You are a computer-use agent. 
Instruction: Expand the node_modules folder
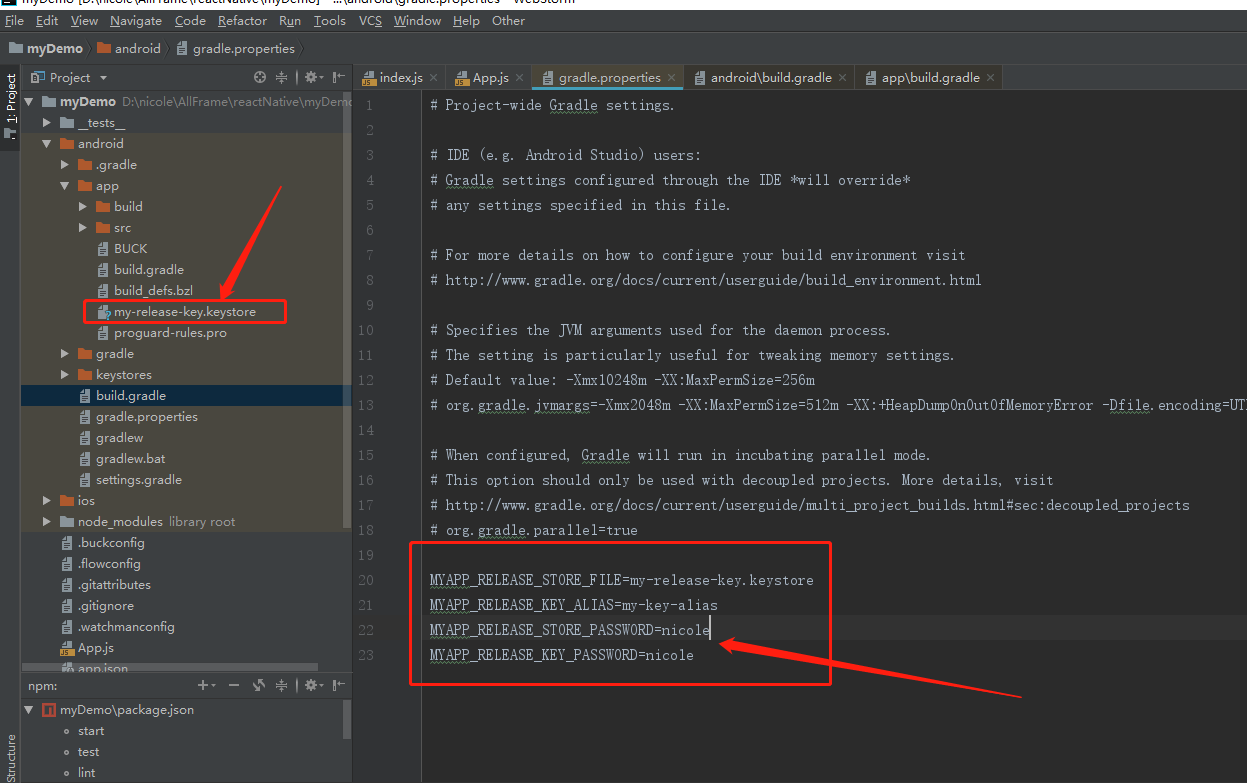coord(47,522)
